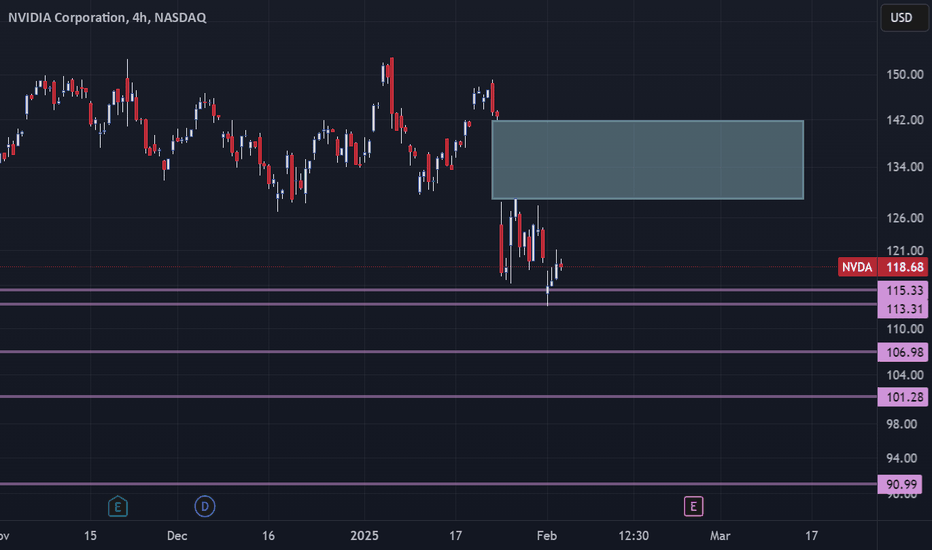The width and height of the screenshot is (932, 550).
Task: Click the pink upcoming earnings E marker
Action: click(693, 507)
